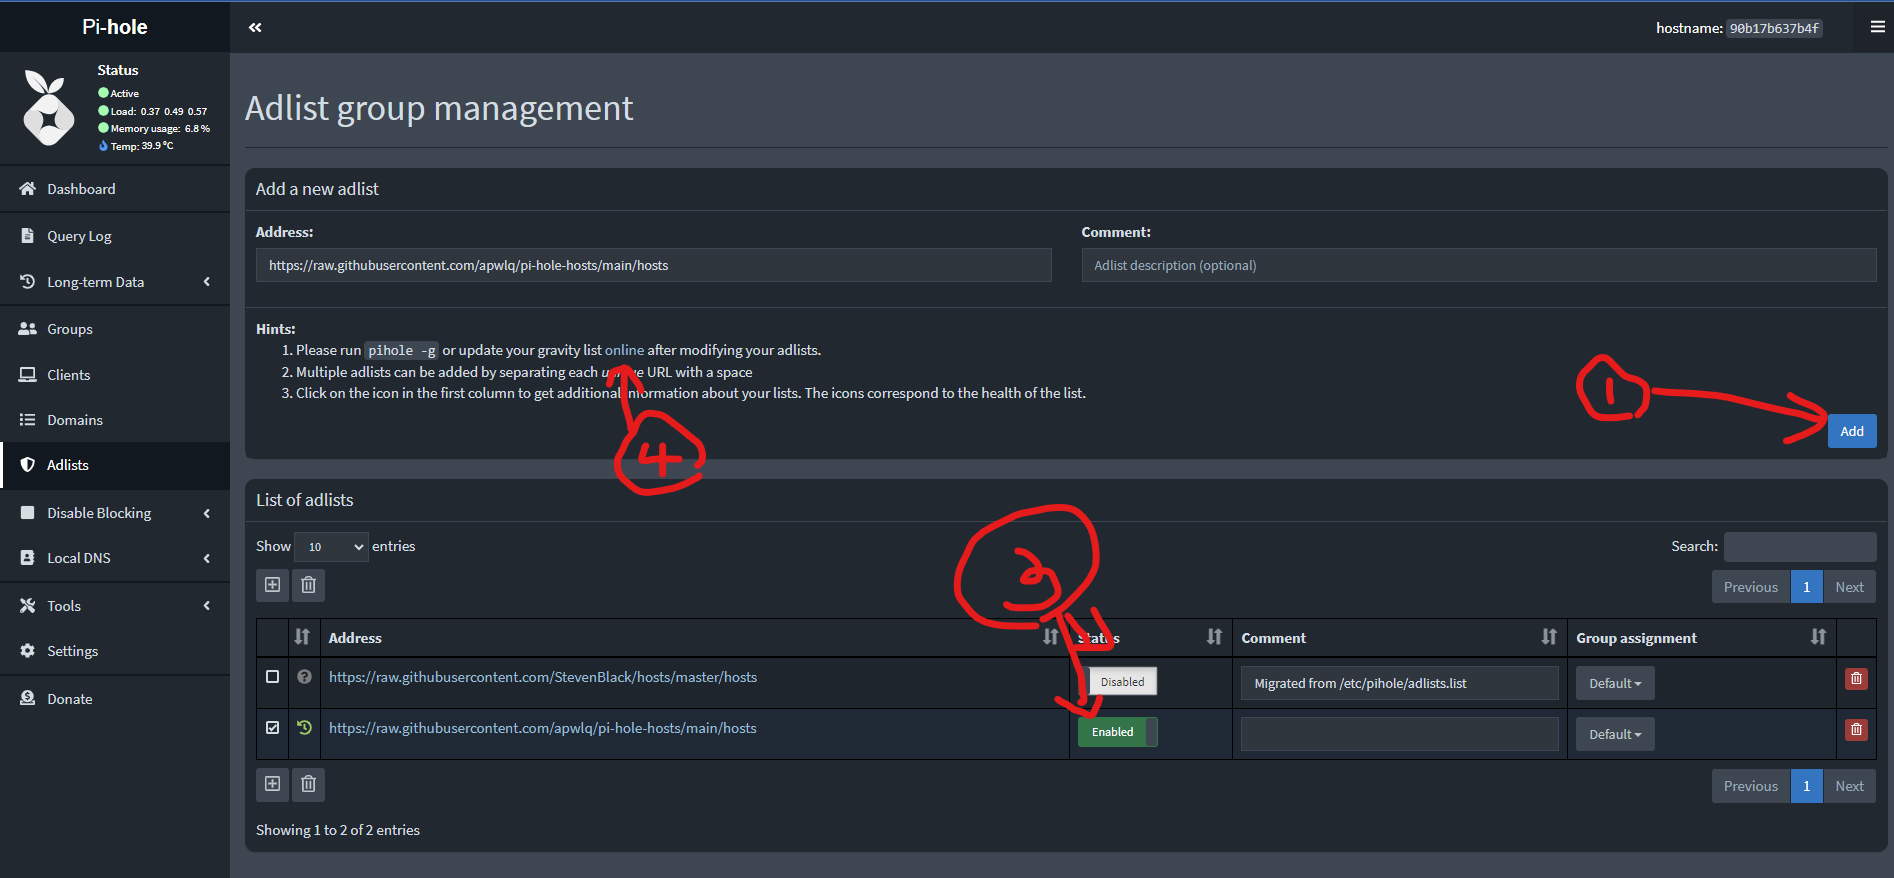The image size is (1894, 878).
Task: Open the hamburger menu at top right
Action: [1877, 27]
